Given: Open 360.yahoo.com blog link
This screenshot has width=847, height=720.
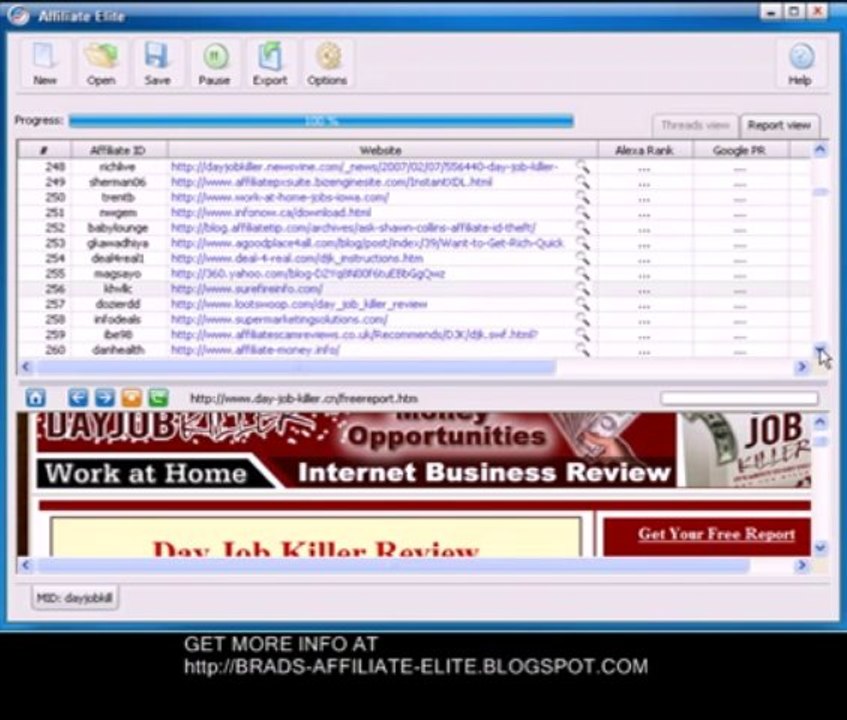Looking at the screenshot, I should [308, 274].
